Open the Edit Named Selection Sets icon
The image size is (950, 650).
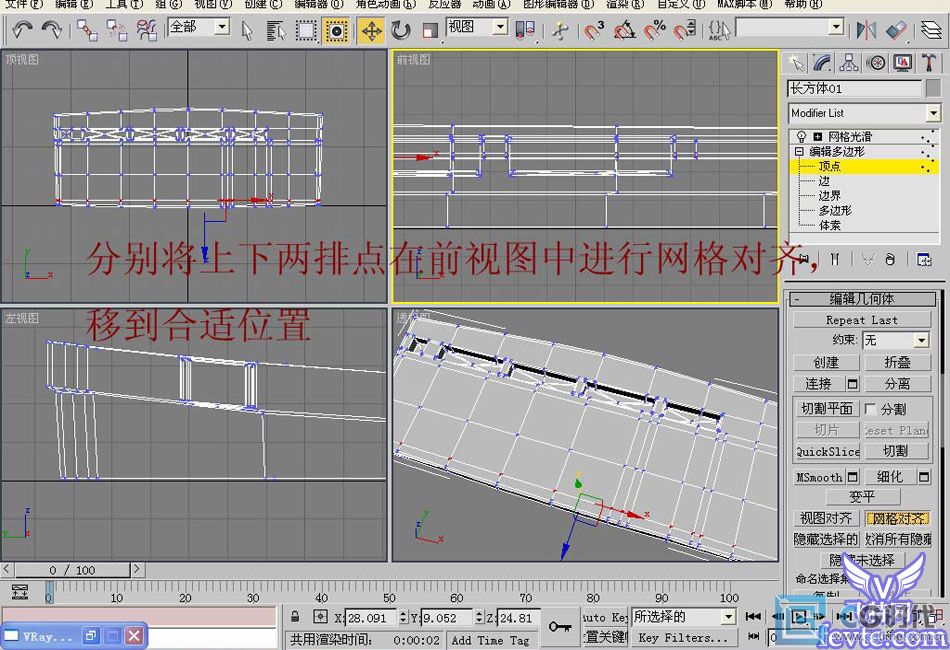[x=719, y=30]
